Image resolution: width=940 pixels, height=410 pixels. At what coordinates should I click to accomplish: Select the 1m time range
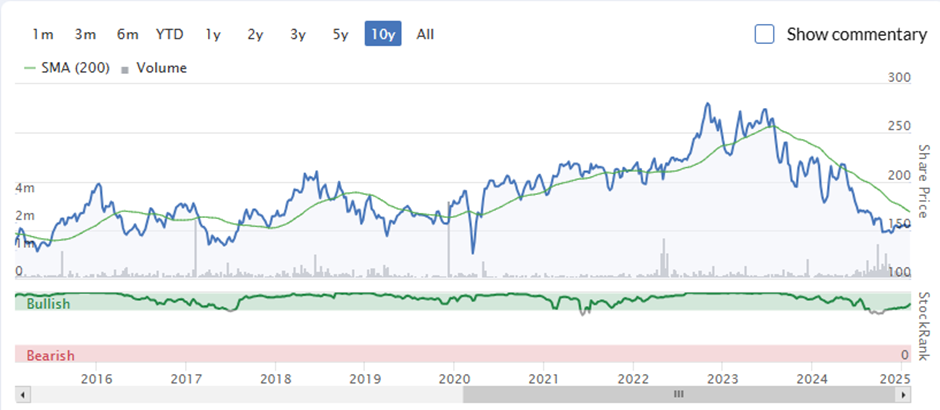coord(43,34)
